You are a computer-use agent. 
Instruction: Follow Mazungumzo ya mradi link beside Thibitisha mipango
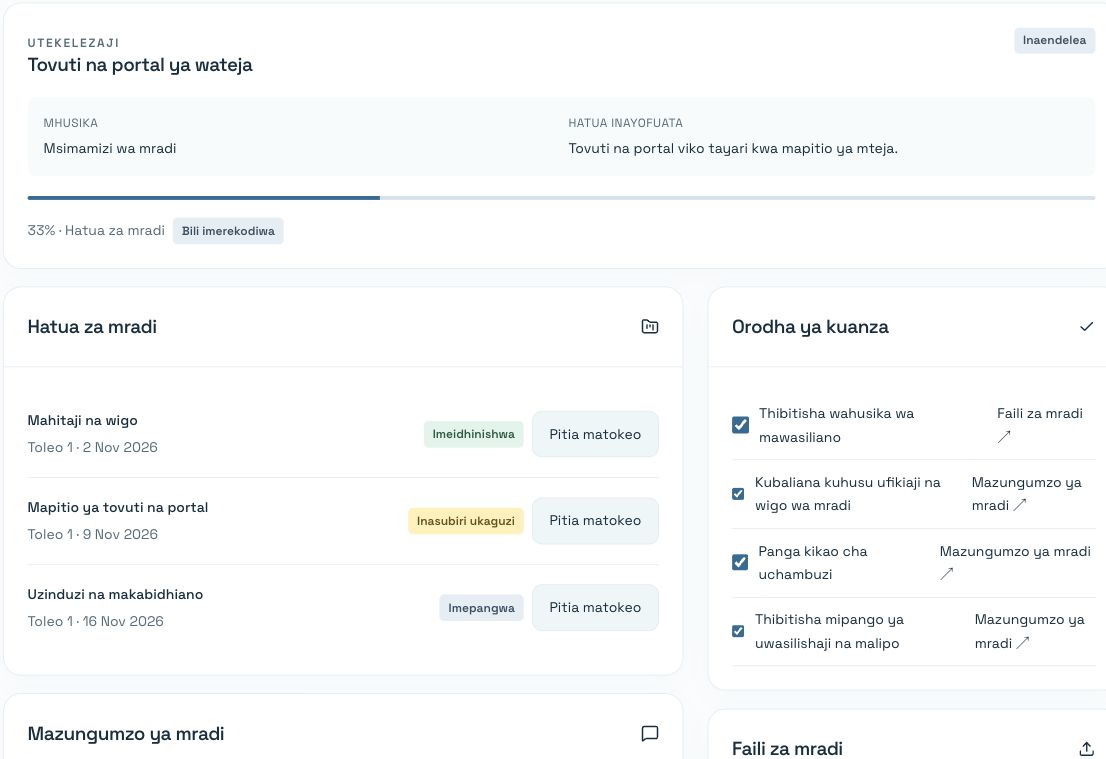1029,631
